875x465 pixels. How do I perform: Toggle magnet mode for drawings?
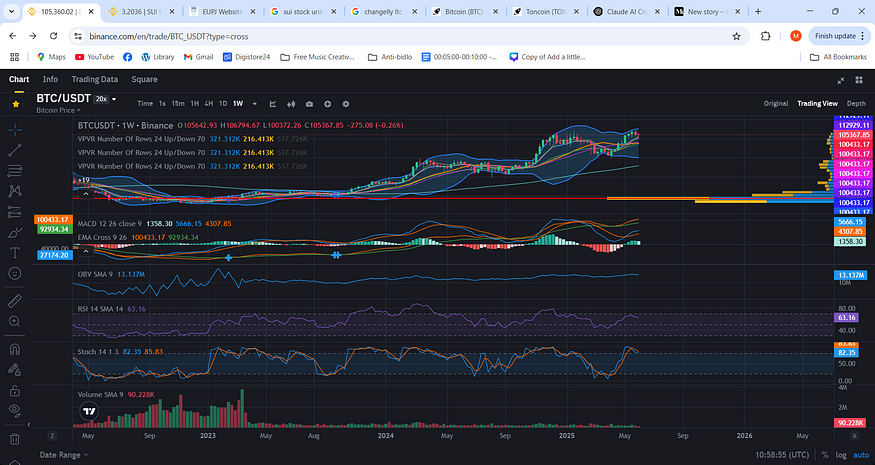tap(15, 349)
